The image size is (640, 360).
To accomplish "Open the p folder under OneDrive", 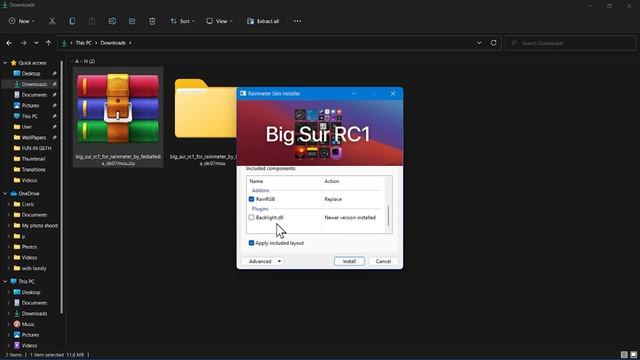I will coord(23,236).
